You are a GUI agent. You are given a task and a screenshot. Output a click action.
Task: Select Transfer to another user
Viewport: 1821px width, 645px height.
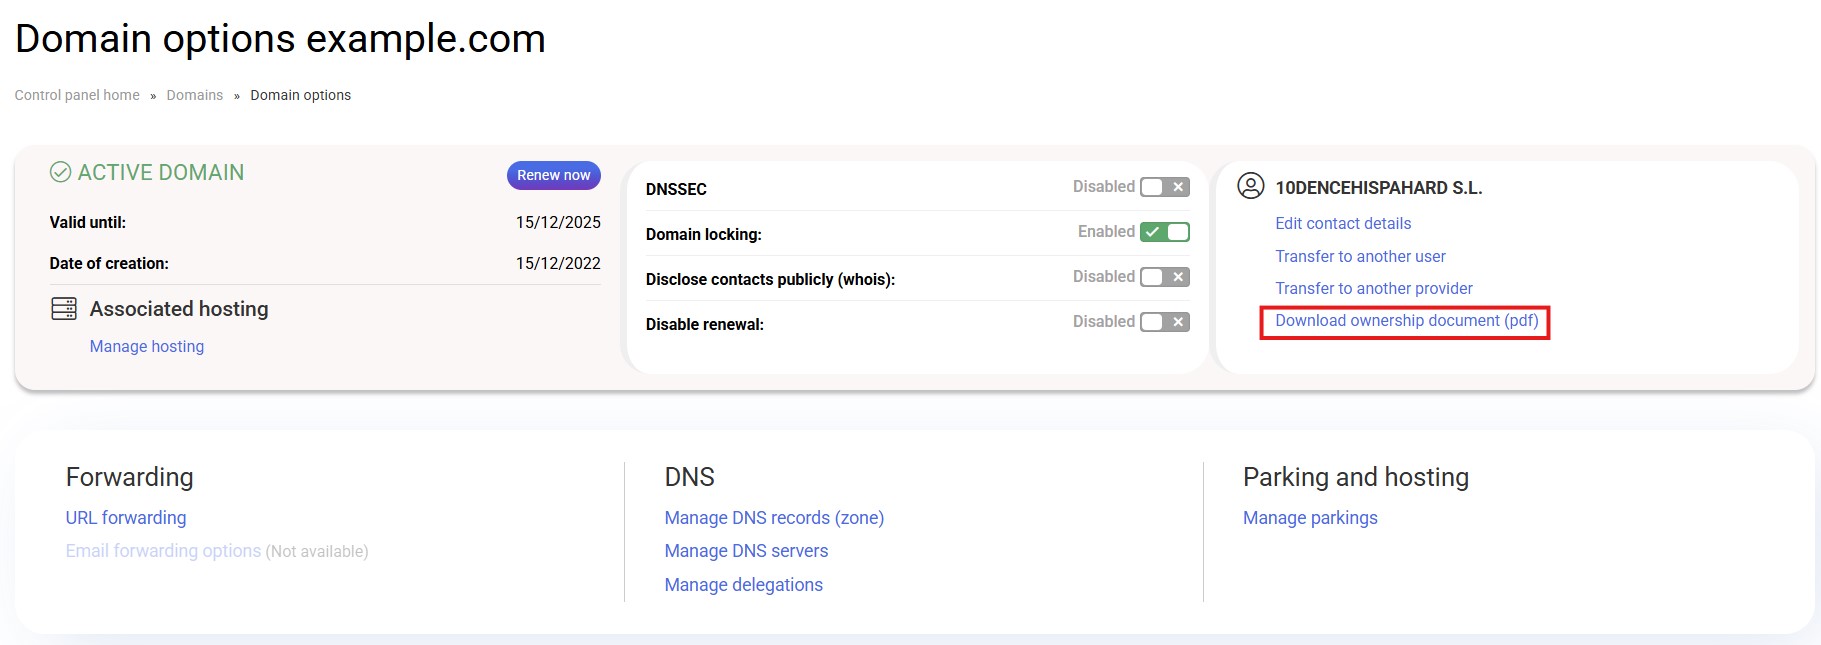1360,256
